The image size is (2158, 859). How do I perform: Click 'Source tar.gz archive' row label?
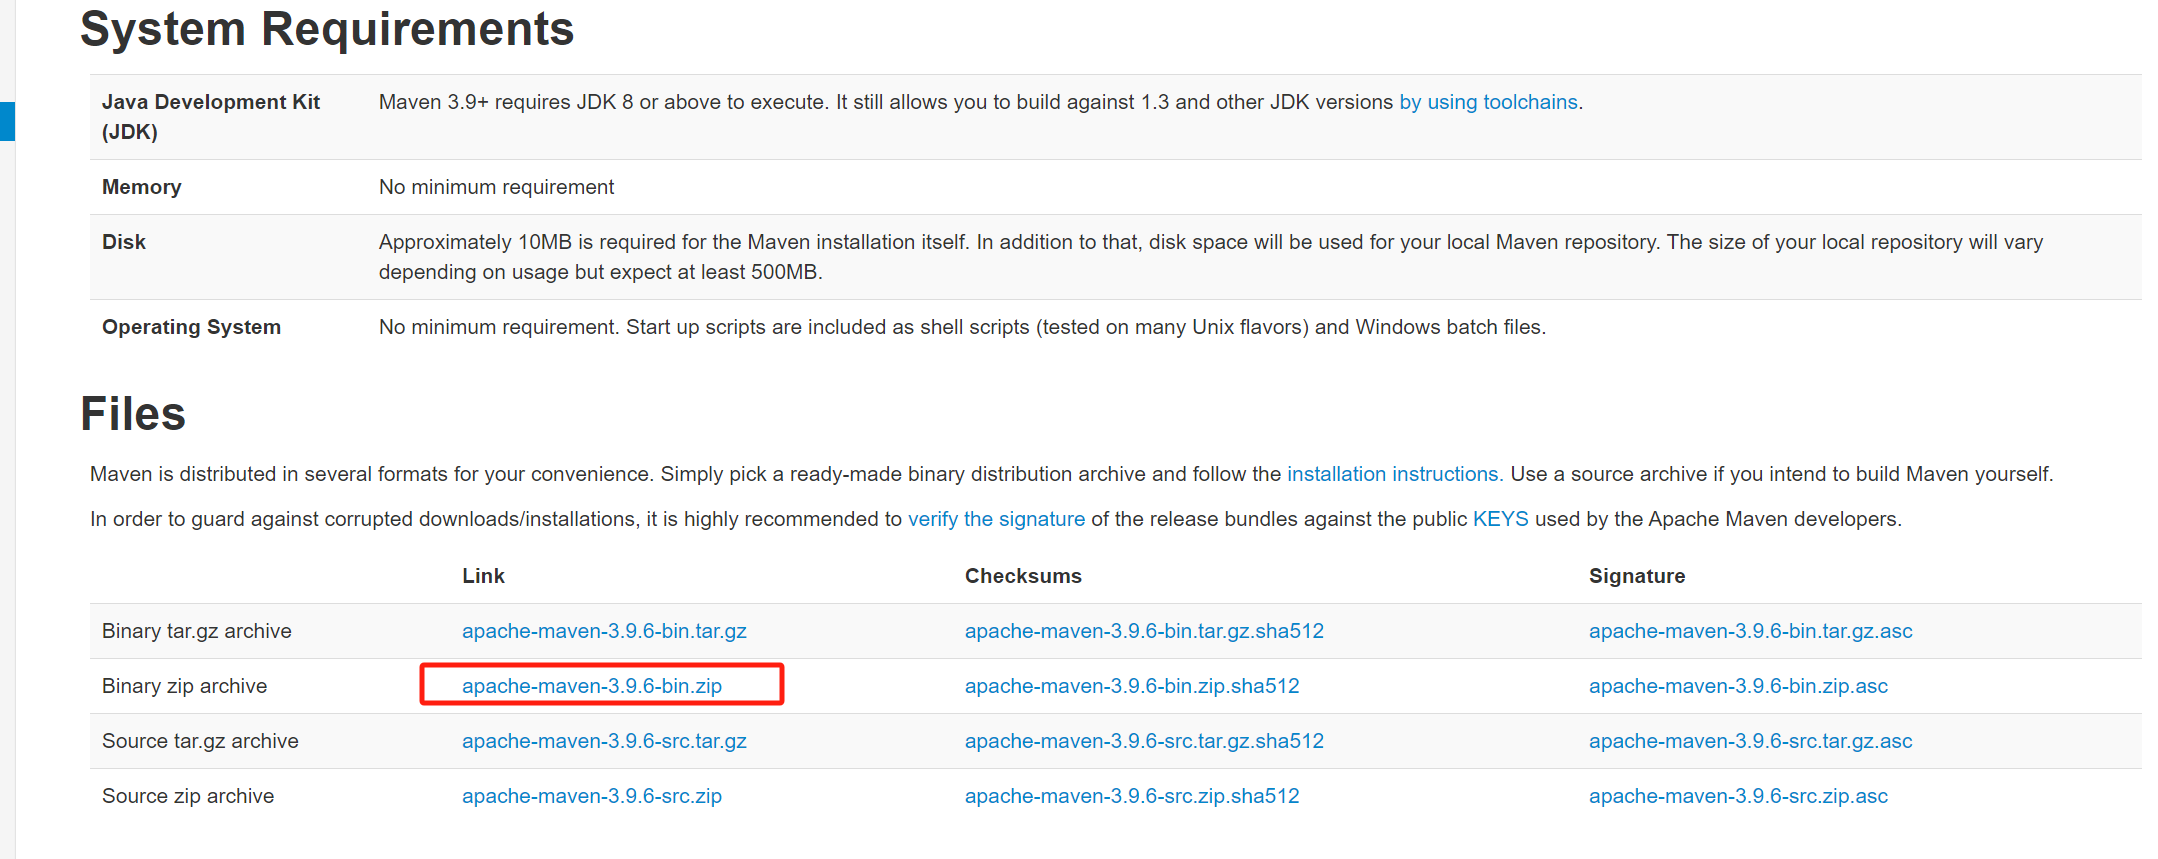[200, 741]
